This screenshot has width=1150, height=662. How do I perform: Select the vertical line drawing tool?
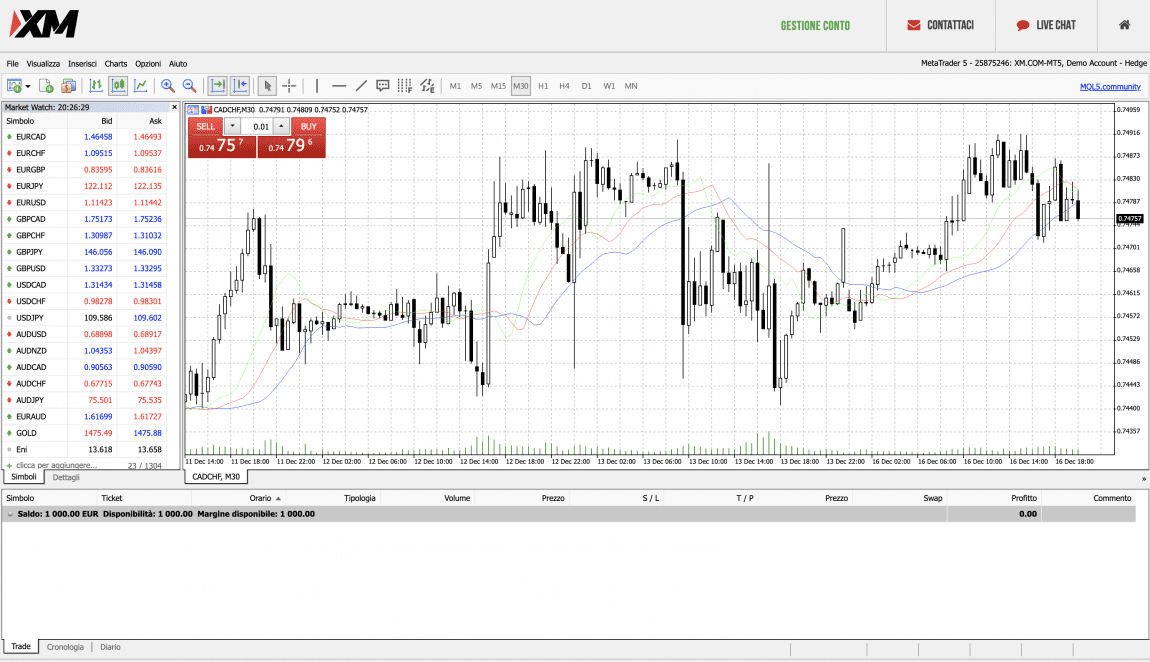coord(317,86)
